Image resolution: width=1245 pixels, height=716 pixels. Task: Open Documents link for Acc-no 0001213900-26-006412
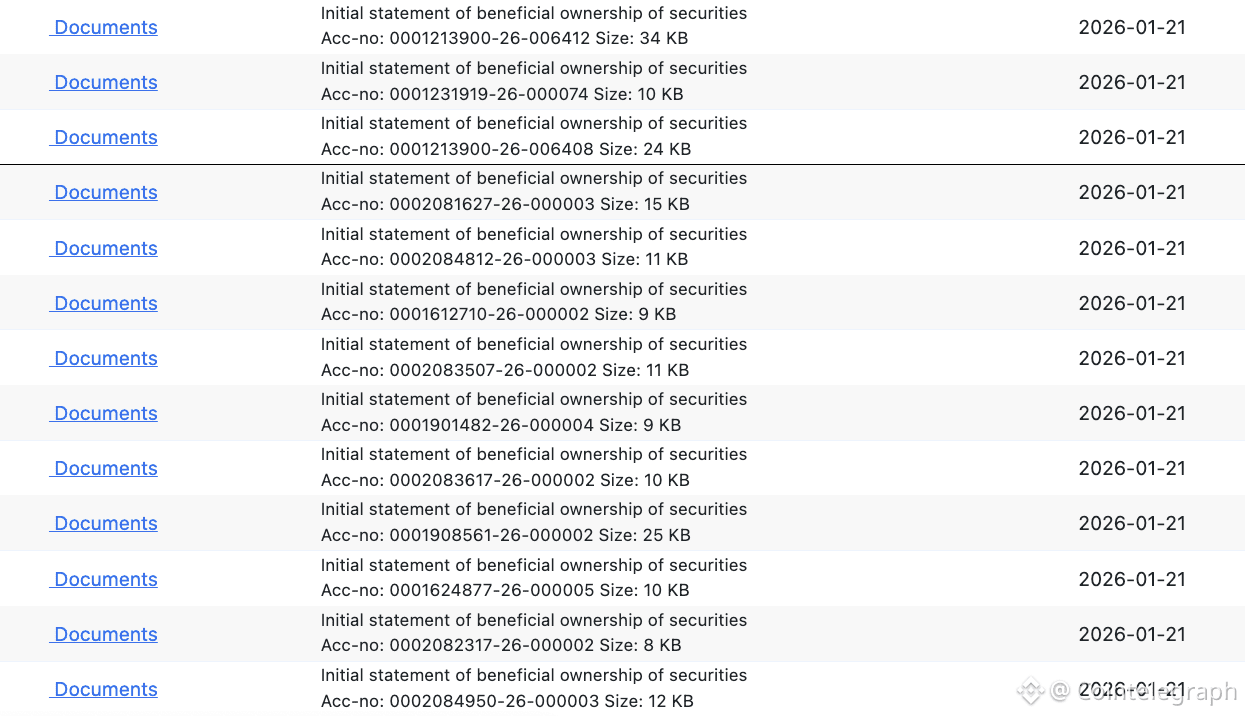(105, 27)
